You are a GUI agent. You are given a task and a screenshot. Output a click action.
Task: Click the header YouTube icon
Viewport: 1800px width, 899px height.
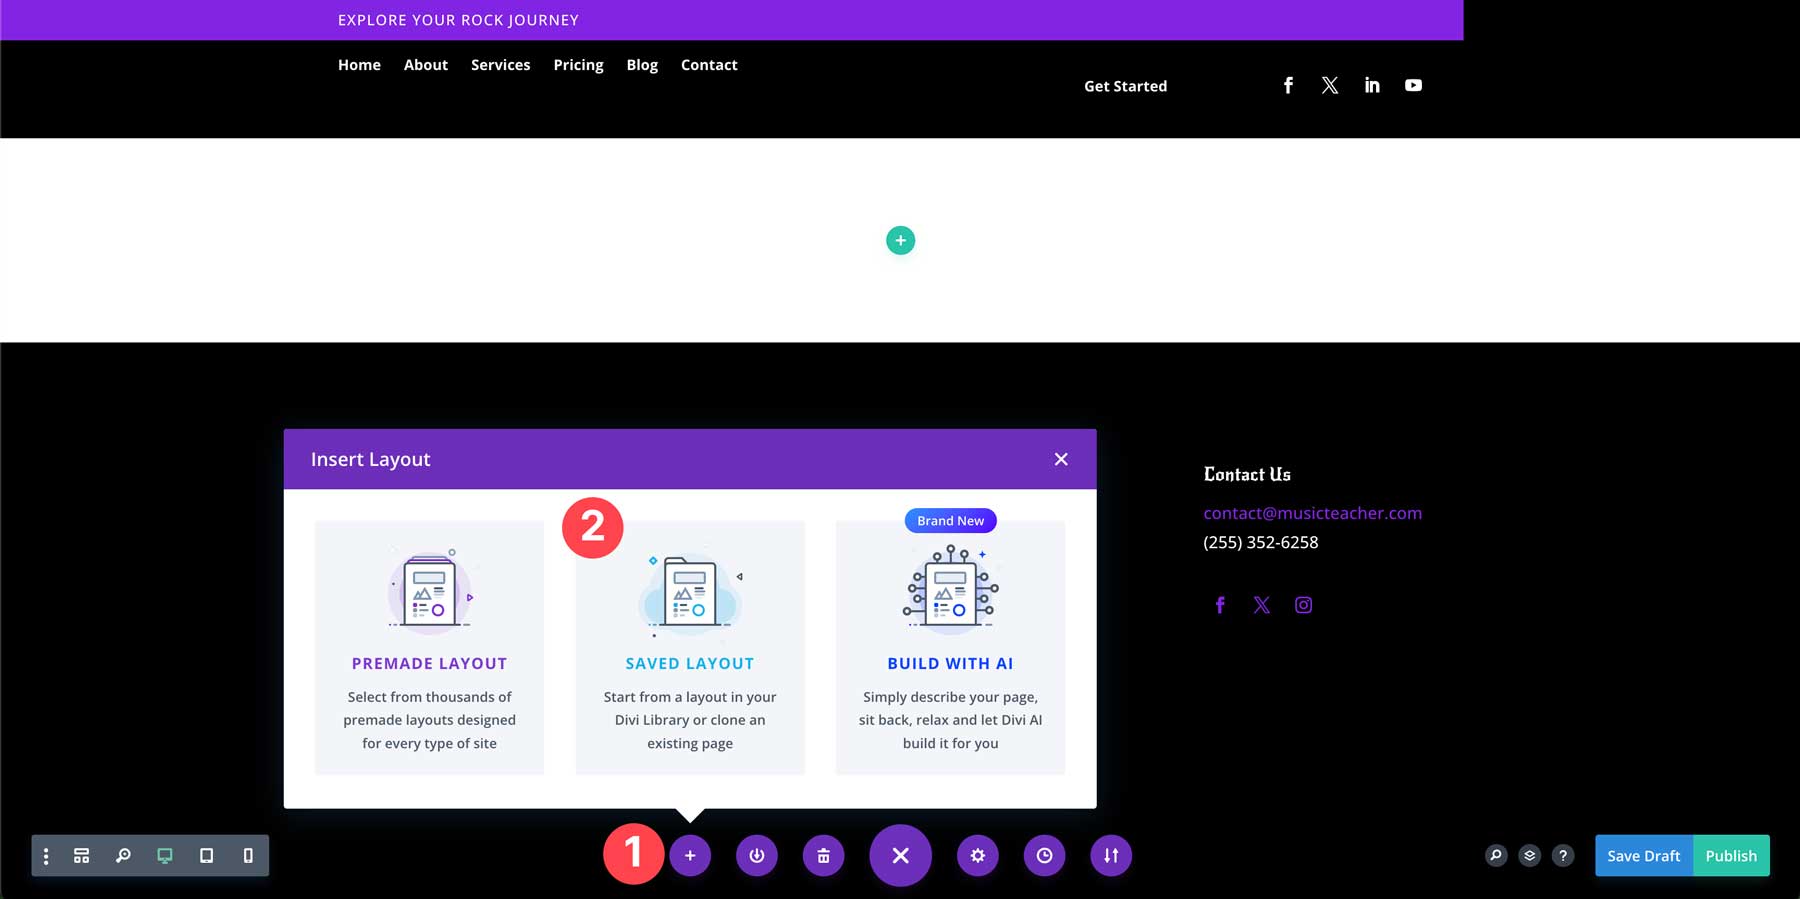pyautogui.click(x=1413, y=85)
